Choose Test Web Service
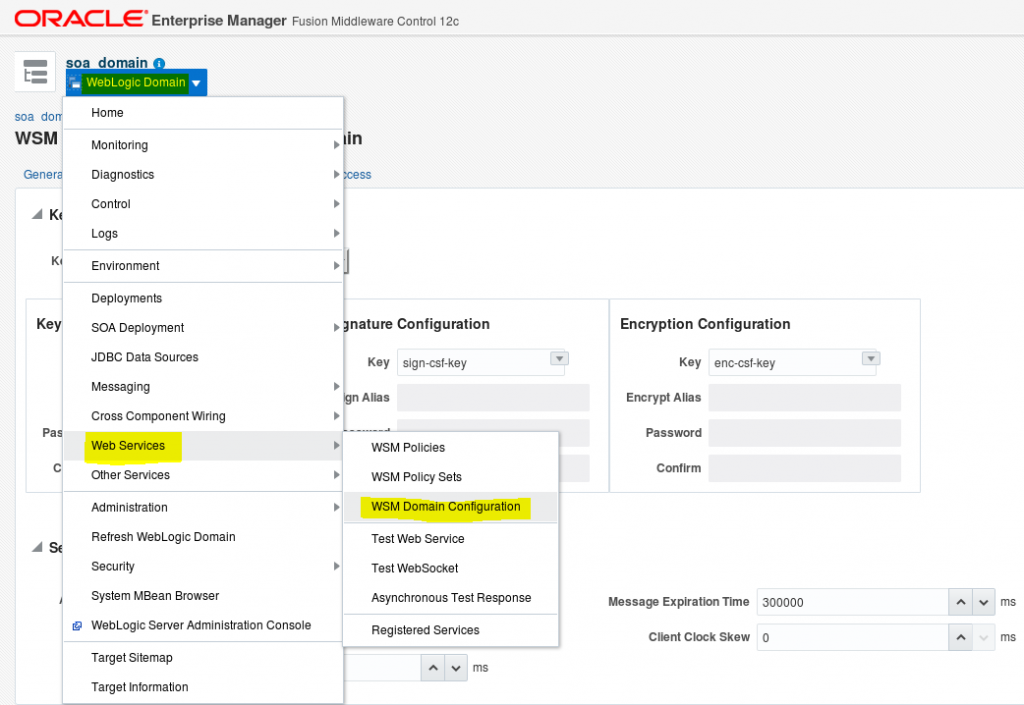Viewport: 1024px width, 705px height. (x=451, y=539)
